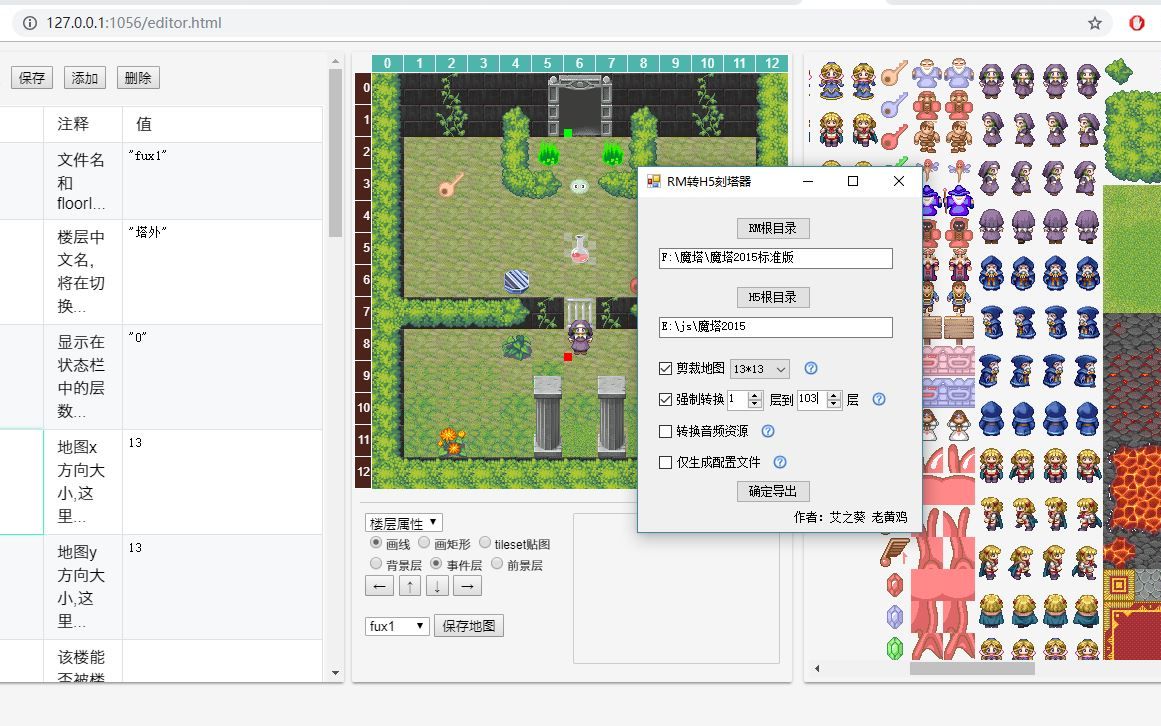Image resolution: width=1161 pixels, height=726 pixels.
Task: Click the right arrow map shift icon
Action: [x=467, y=585]
